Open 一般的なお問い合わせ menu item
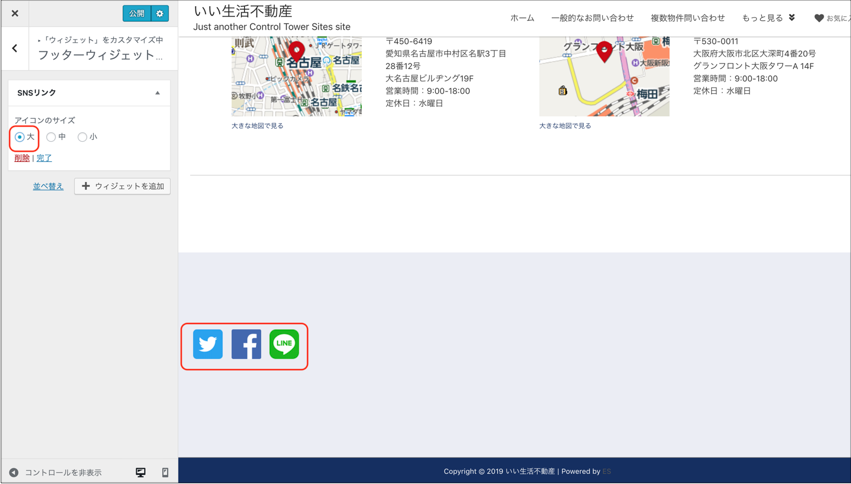 (593, 18)
